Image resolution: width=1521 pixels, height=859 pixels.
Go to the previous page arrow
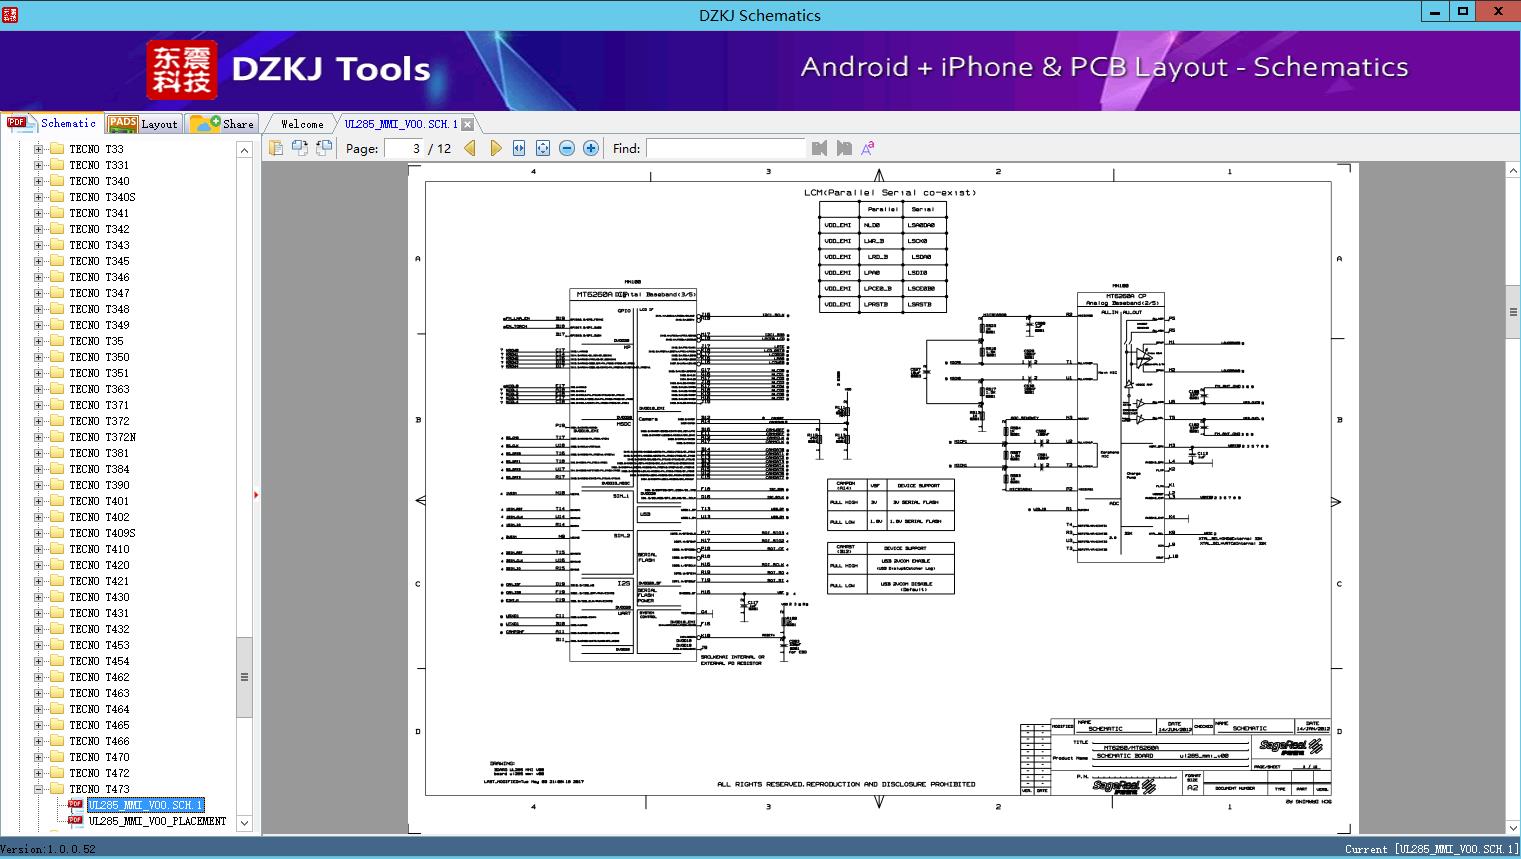(470, 148)
